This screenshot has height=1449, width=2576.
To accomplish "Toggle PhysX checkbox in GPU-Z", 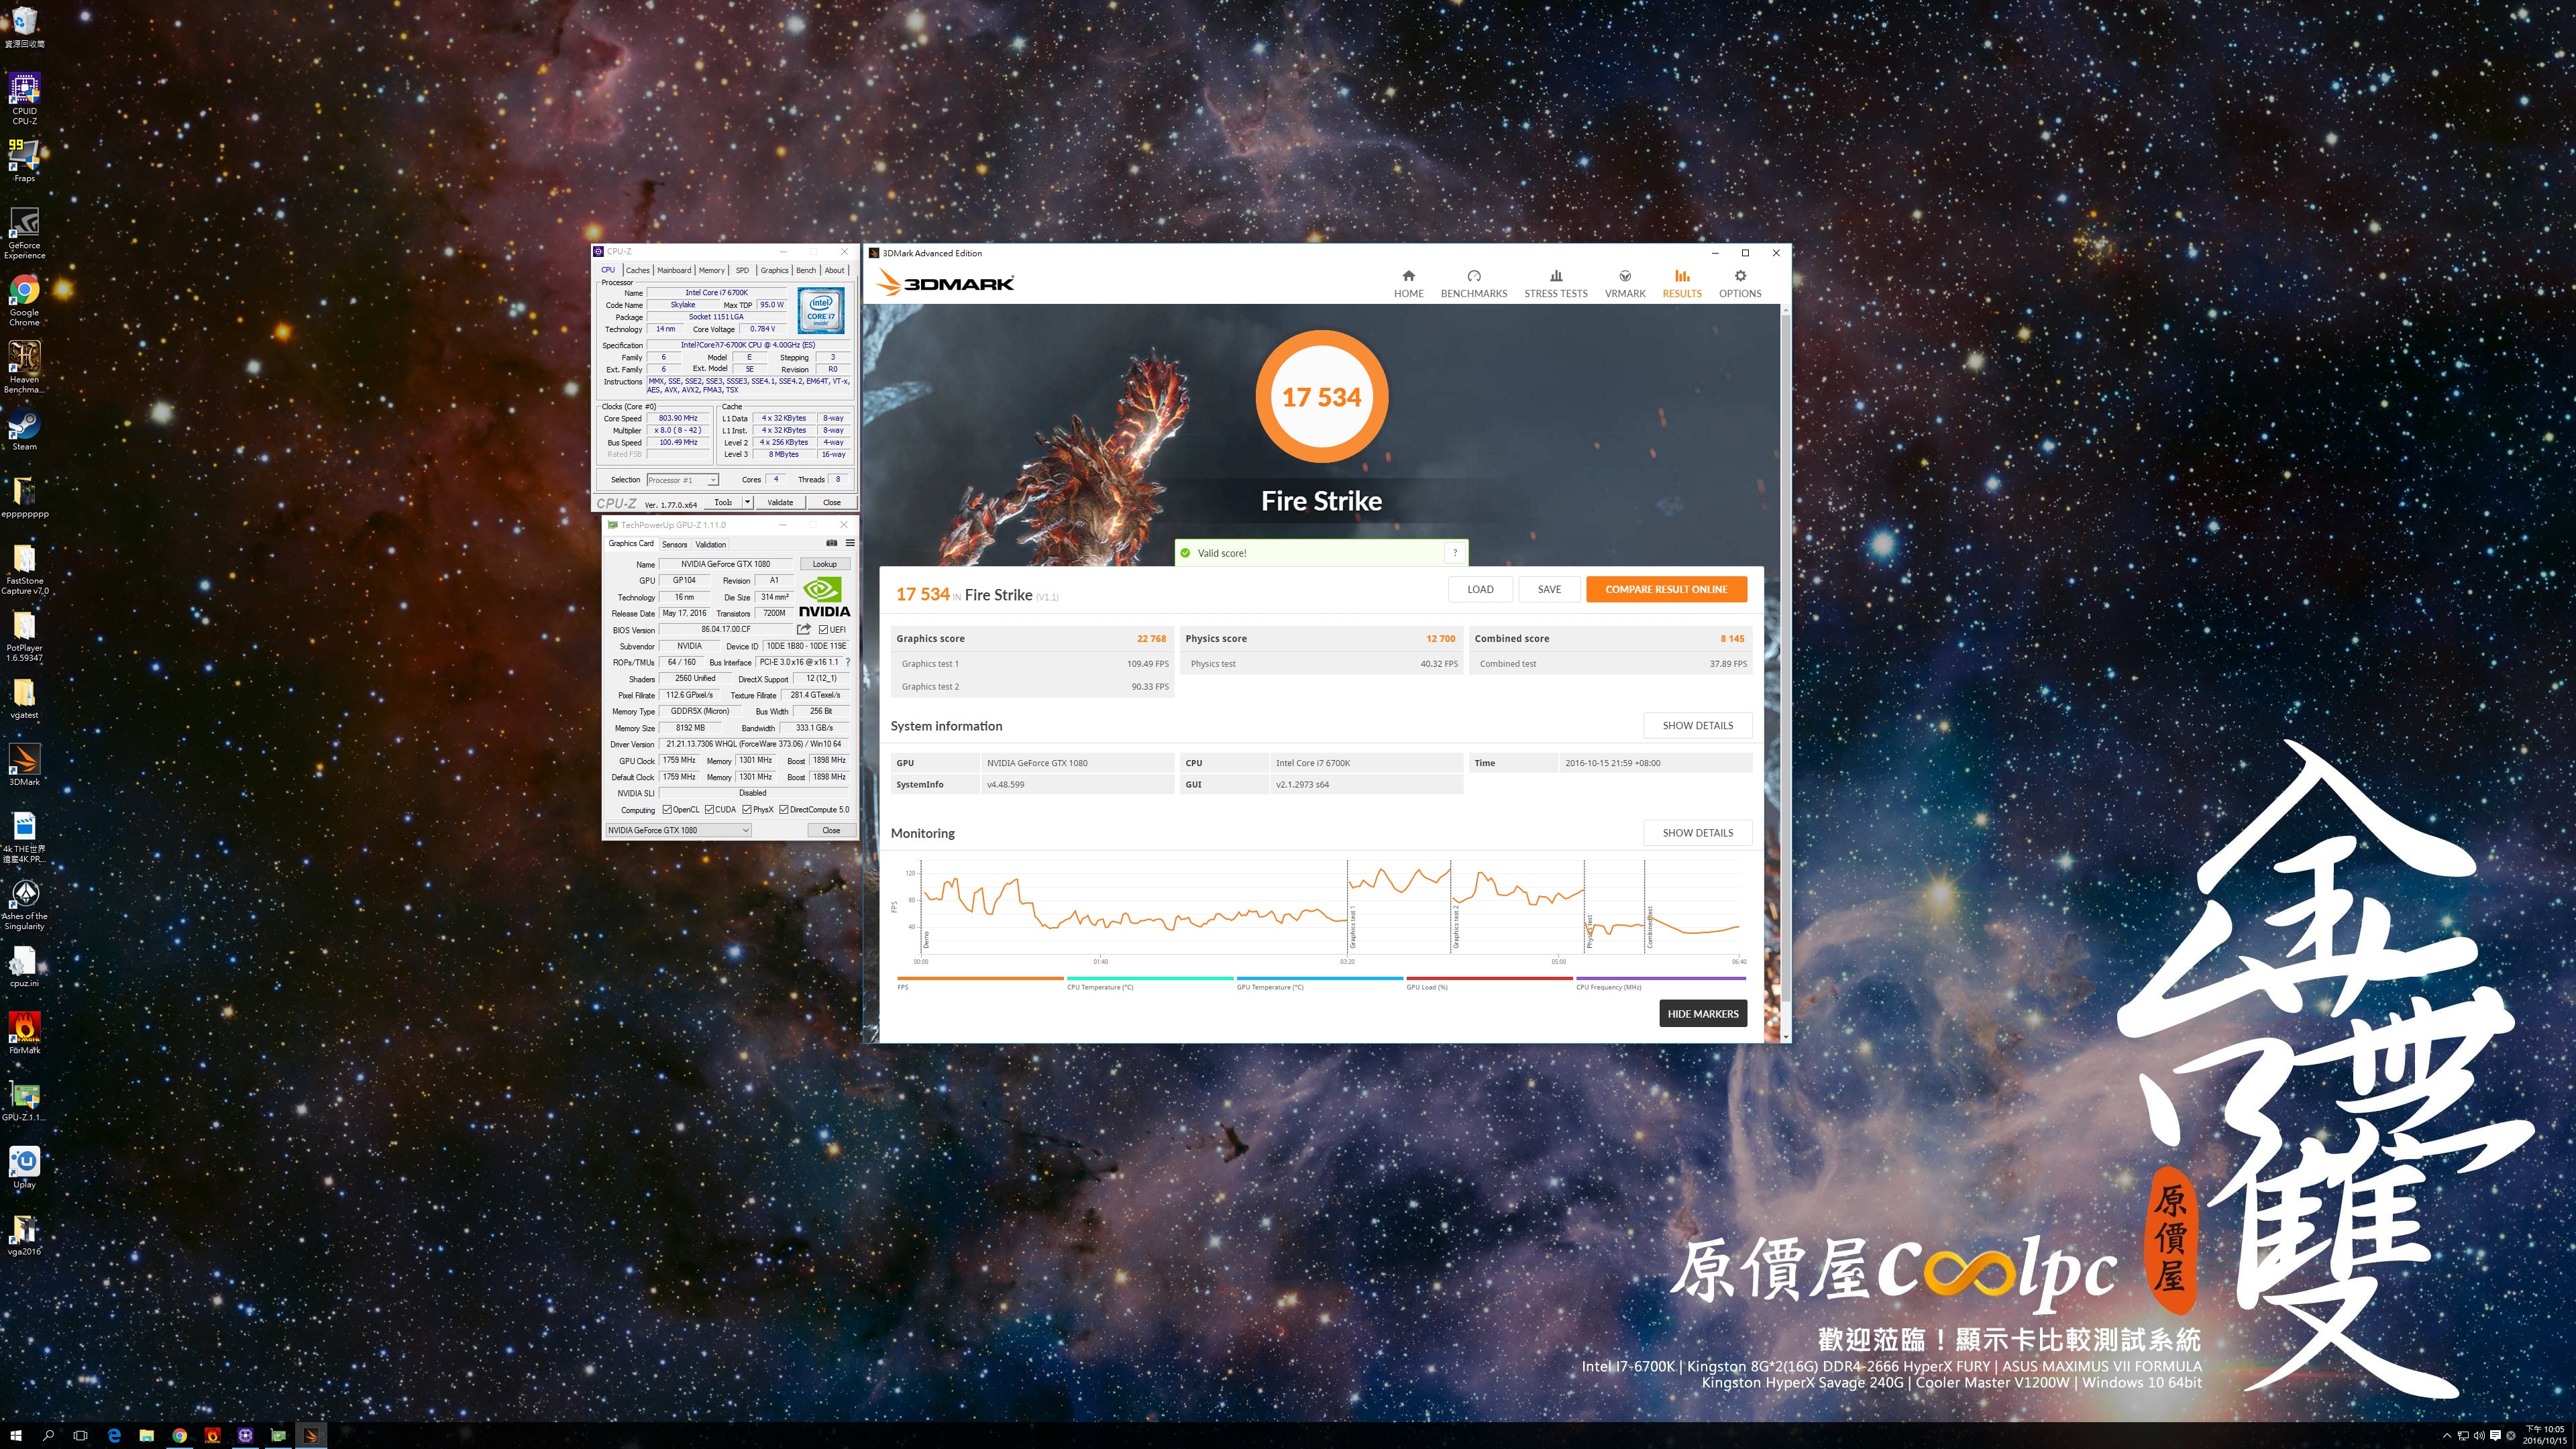I will [x=747, y=810].
